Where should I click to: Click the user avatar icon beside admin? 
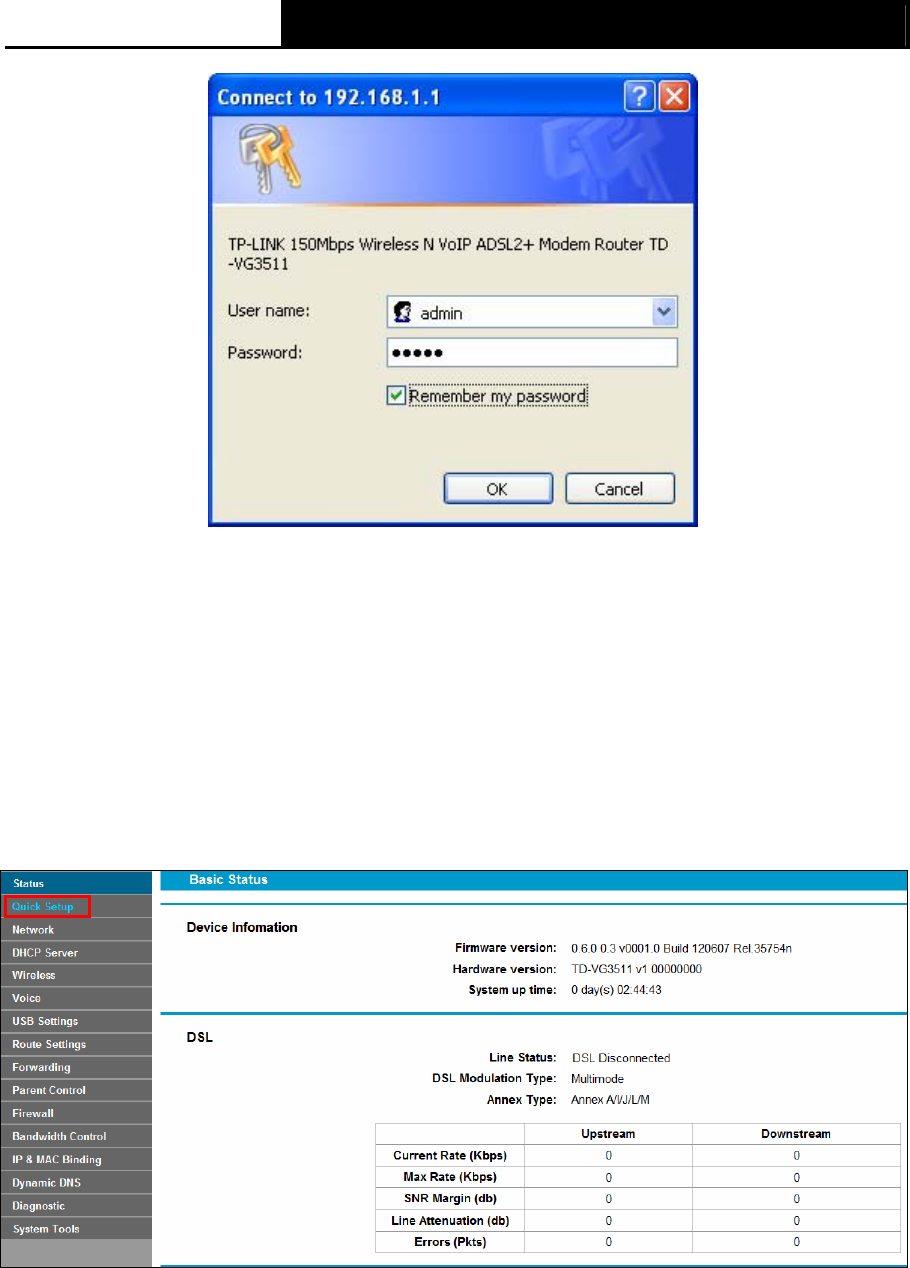(404, 313)
